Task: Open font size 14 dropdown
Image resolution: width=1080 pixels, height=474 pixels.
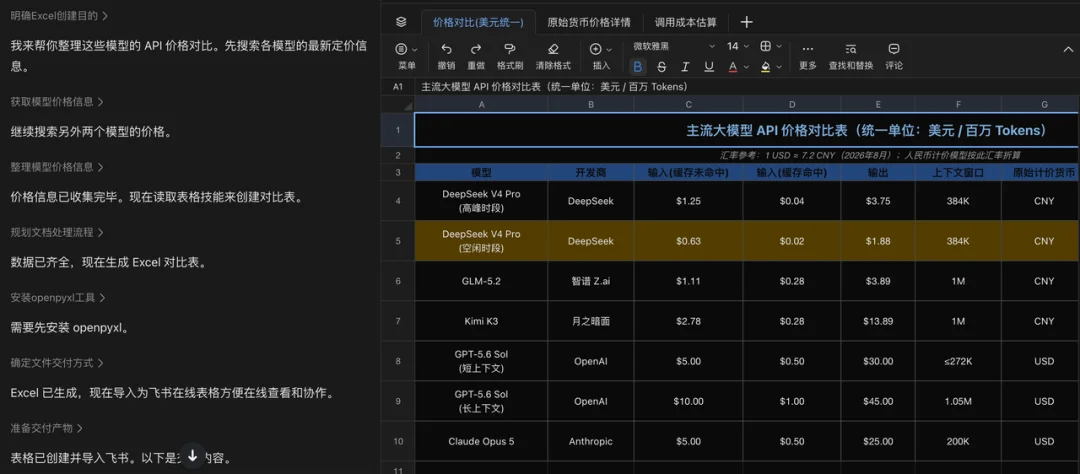Action: (x=738, y=46)
